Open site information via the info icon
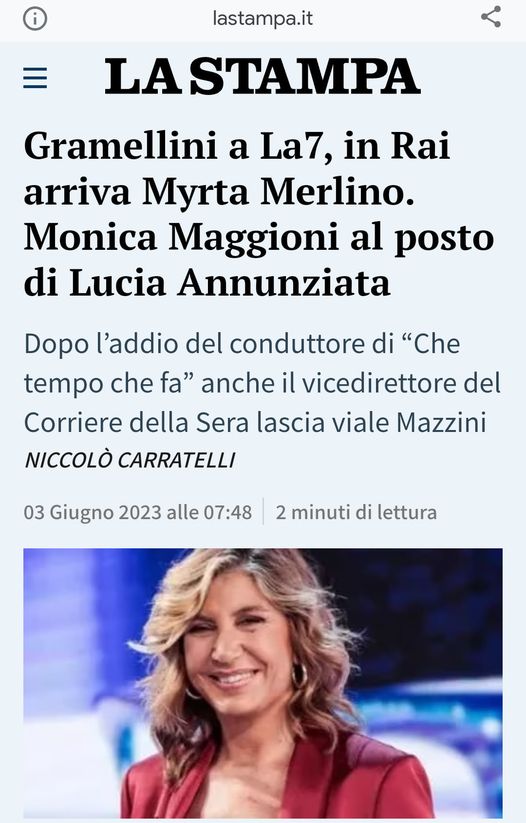 click(x=35, y=19)
